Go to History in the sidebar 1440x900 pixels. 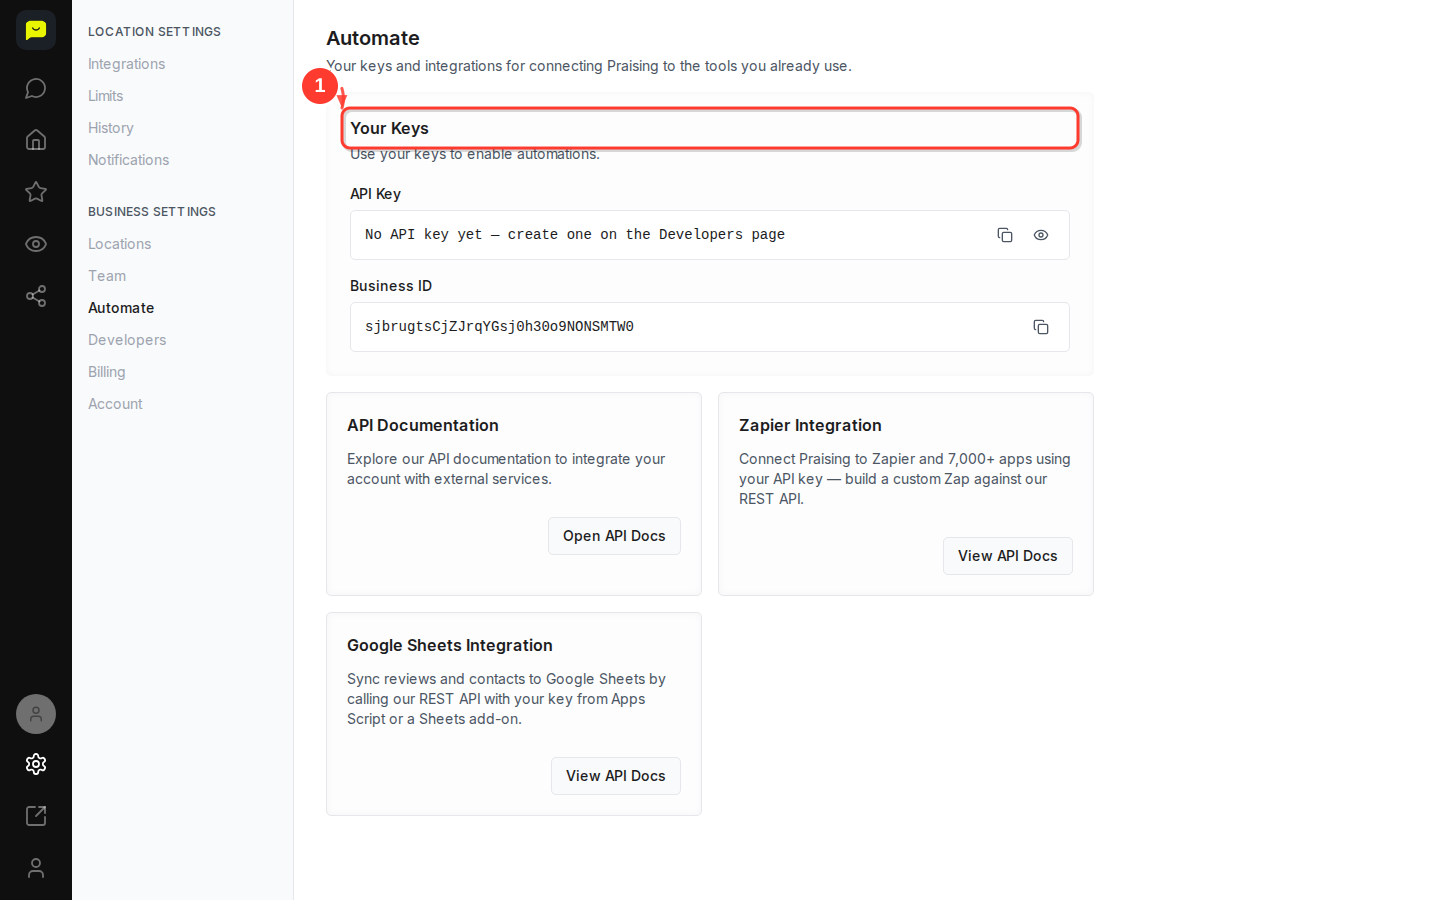pyautogui.click(x=110, y=128)
